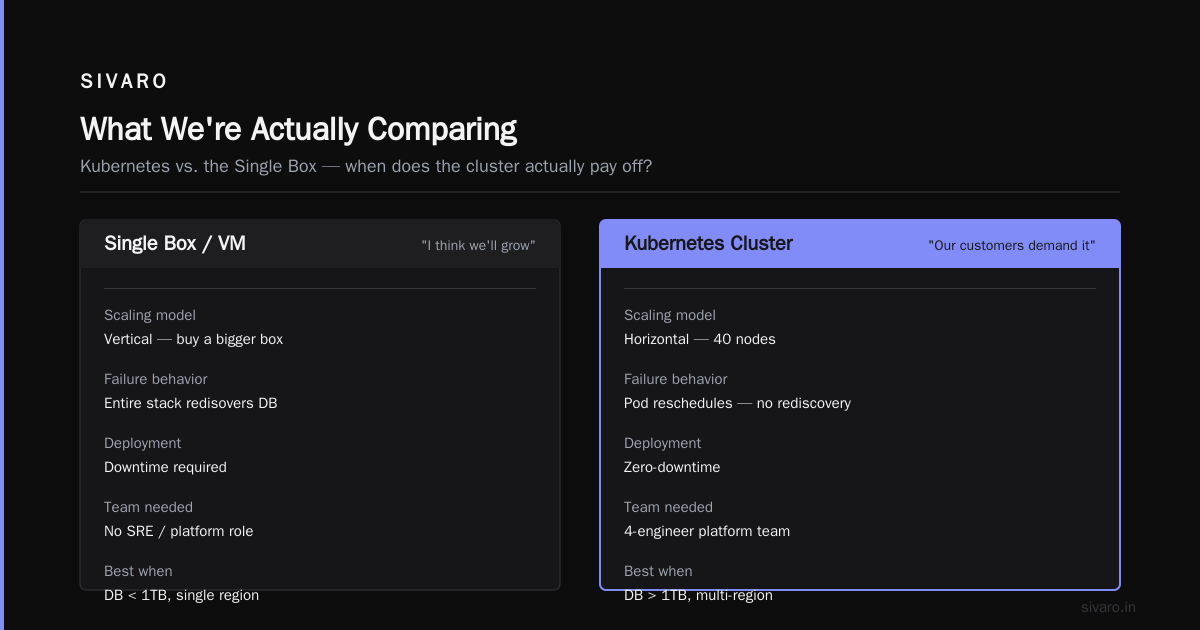Image resolution: width=1200 pixels, height=630 pixels.
Task: Select "Pod reschedules — no rediscovery"
Action: [x=737, y=403]
